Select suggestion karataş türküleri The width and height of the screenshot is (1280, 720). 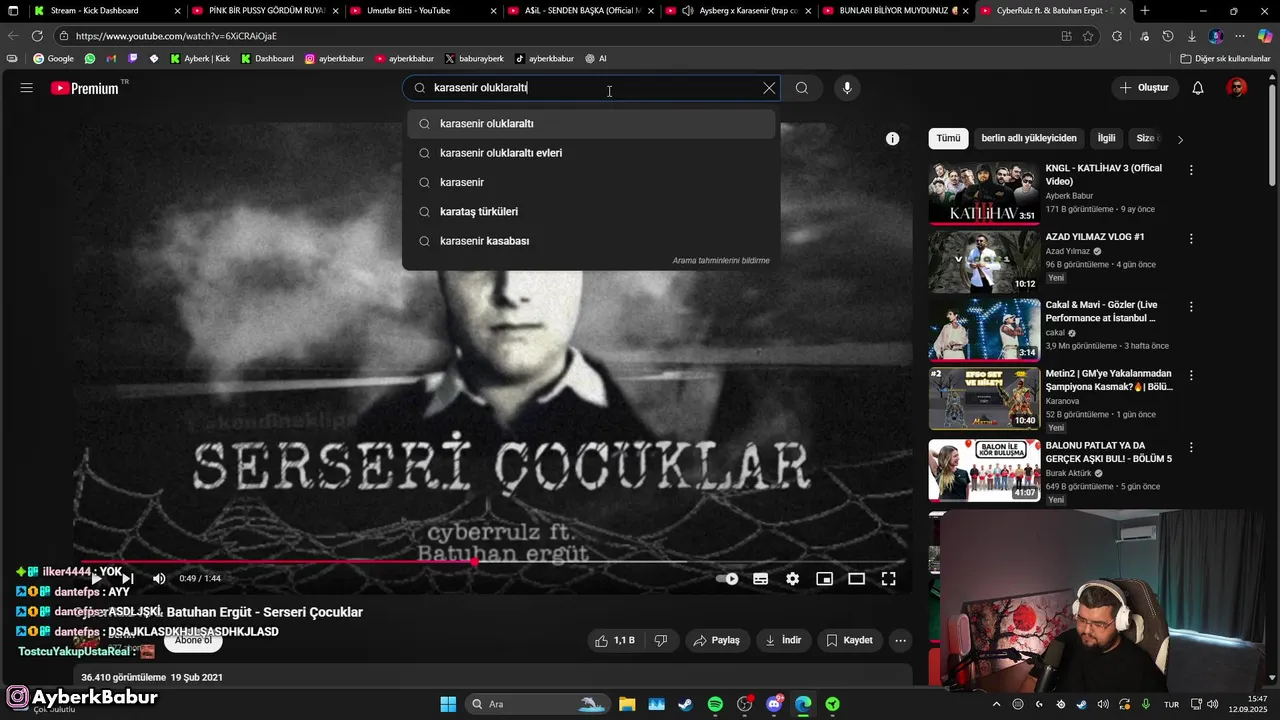click(591, 211)
